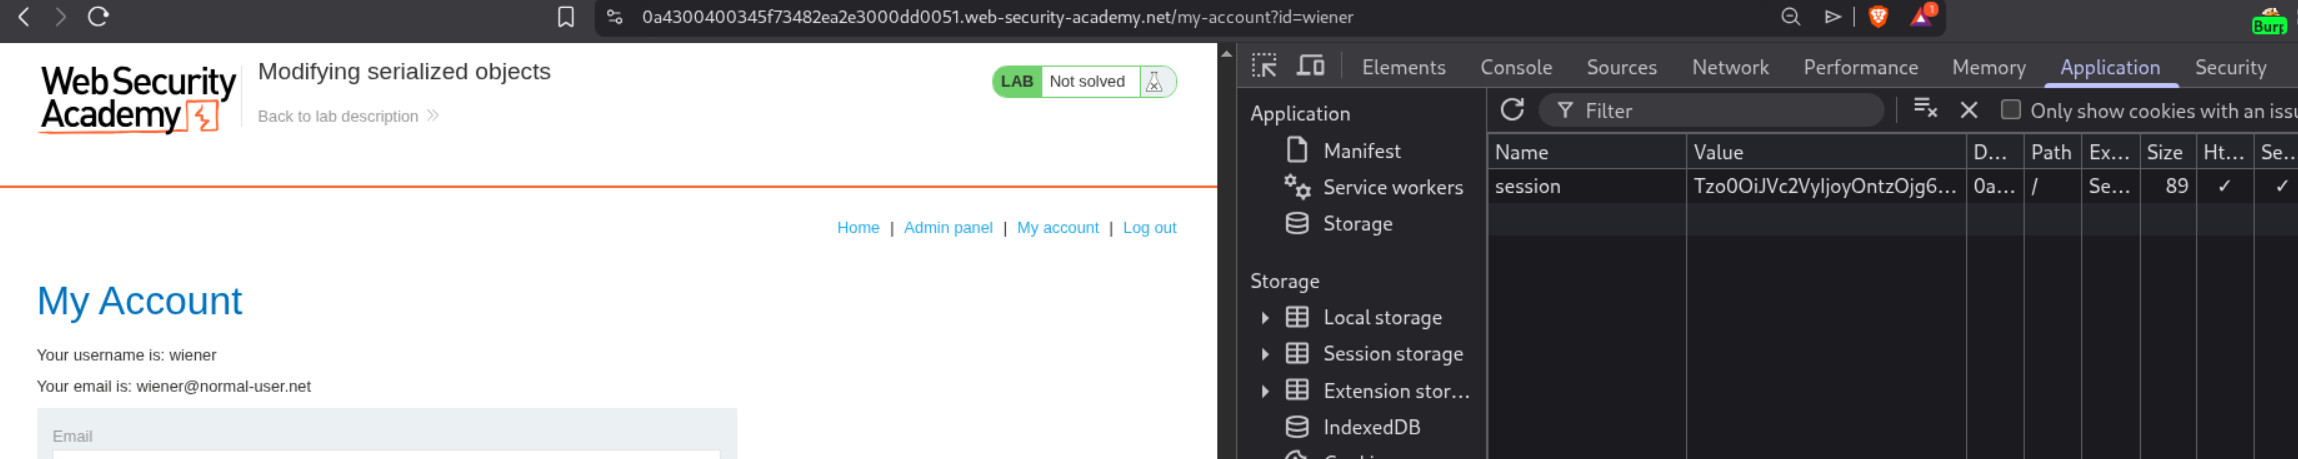Refresh the cookies table in DevTools
The image size is (2298, 459).
point(1512,110)
